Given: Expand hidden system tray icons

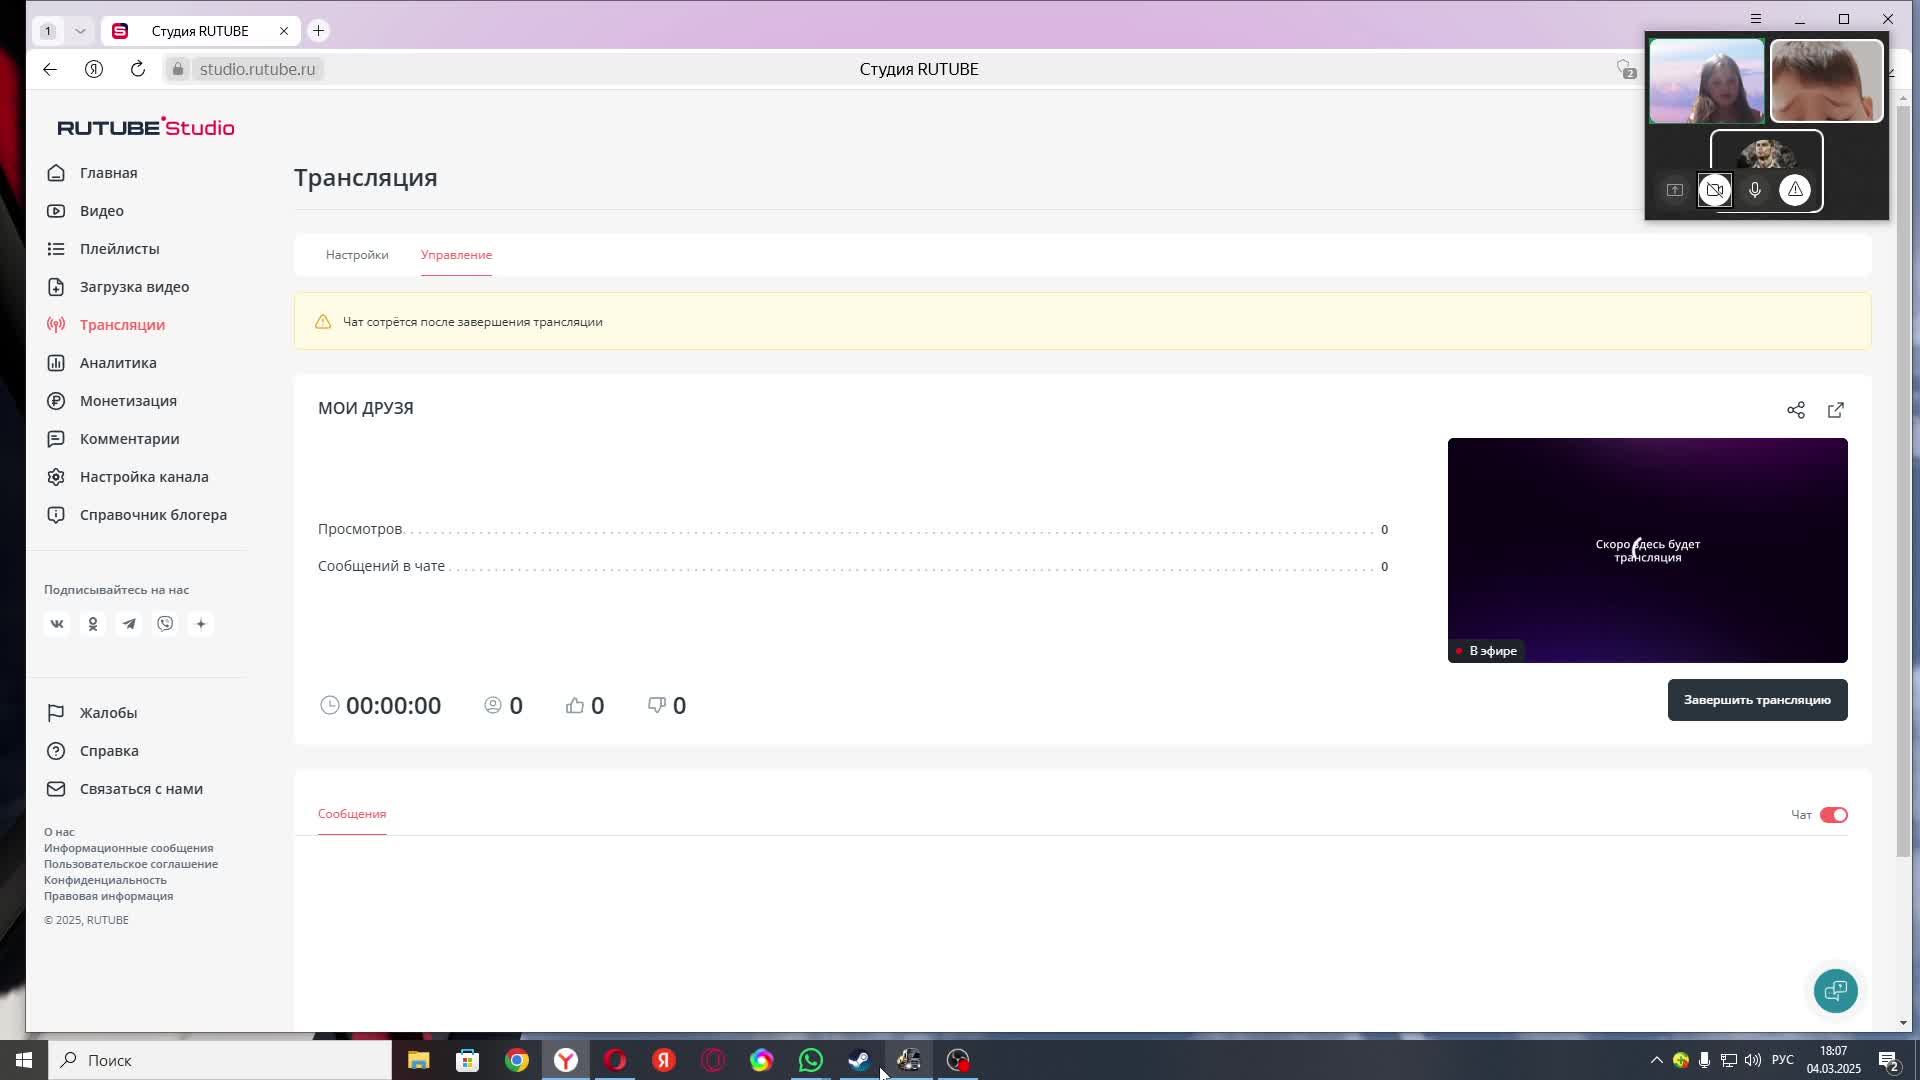Looking at the screenshot, I should pyautogui.click(x=1656, y=1060).
